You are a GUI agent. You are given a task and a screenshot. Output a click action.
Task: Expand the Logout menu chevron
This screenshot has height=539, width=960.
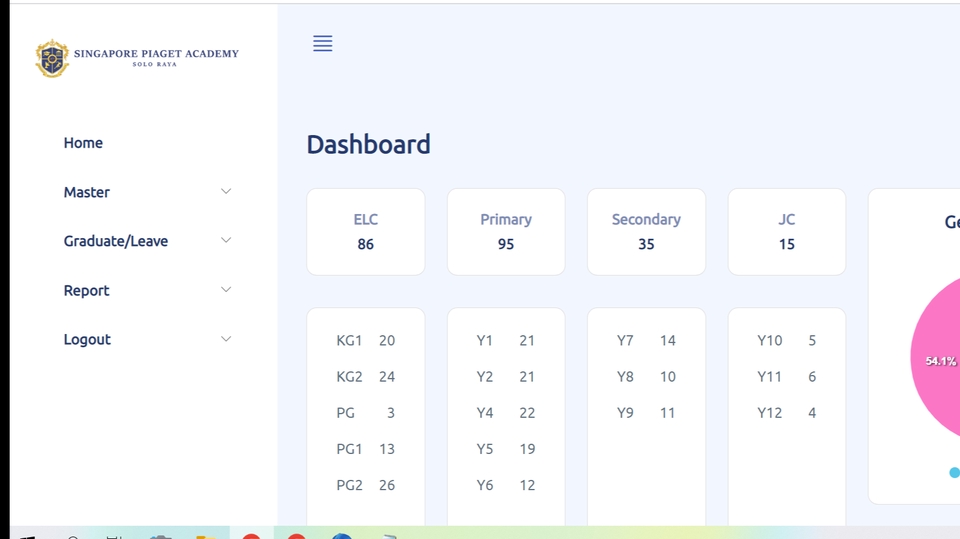click(226, 339)
